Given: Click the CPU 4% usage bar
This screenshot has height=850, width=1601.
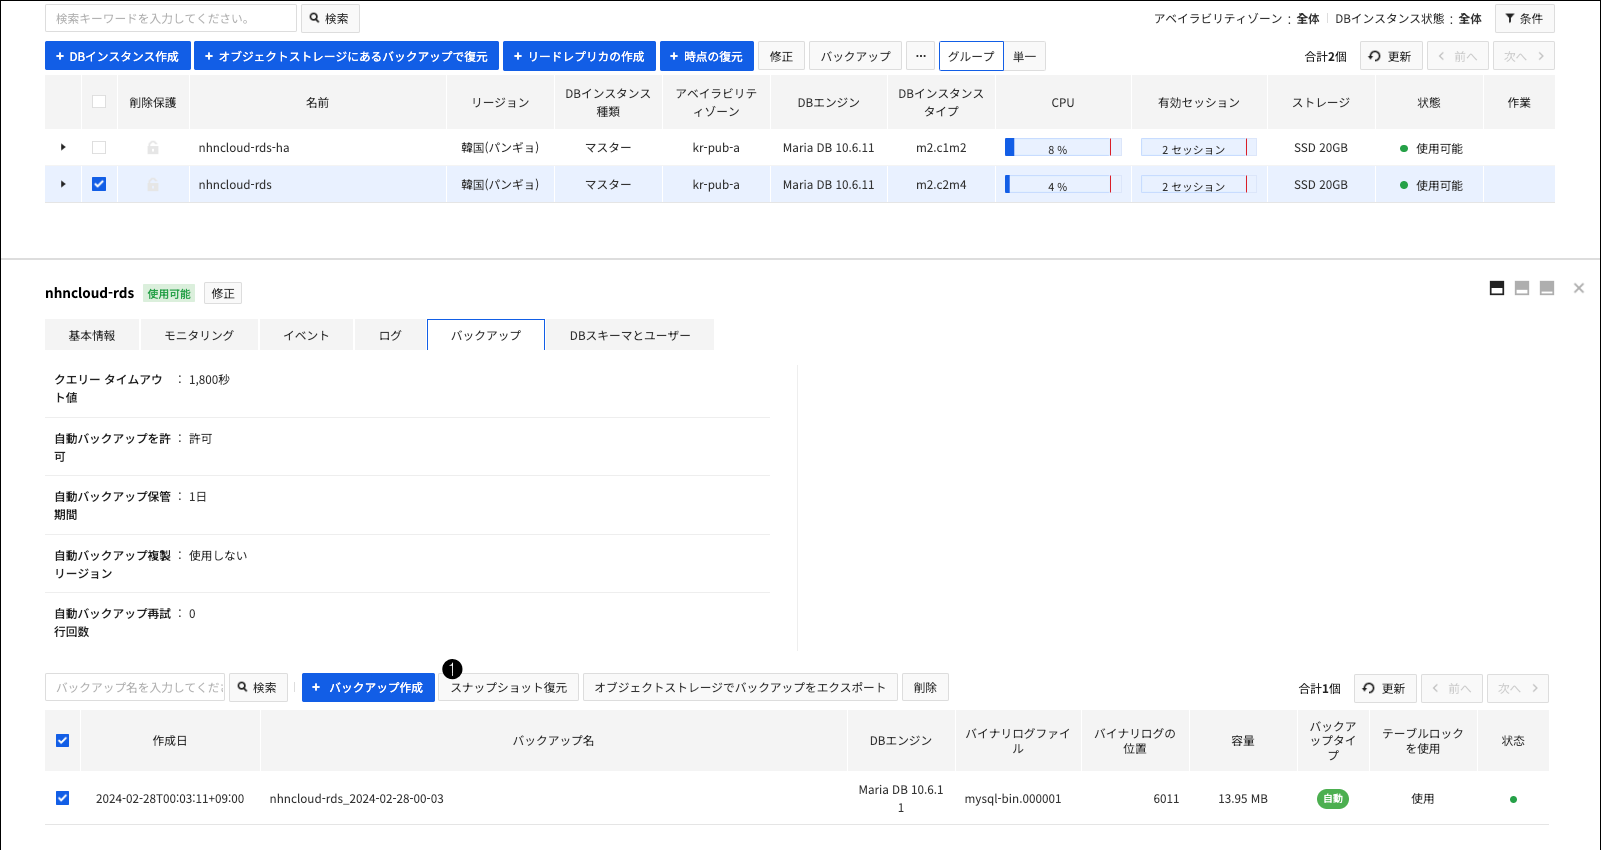Looking at the screenshot, I should point(1063,185).
